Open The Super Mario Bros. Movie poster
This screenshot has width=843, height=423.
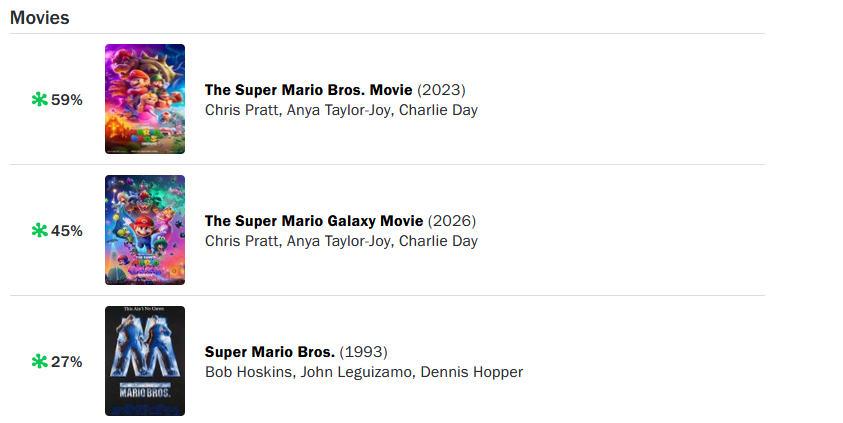click(145, 99)
